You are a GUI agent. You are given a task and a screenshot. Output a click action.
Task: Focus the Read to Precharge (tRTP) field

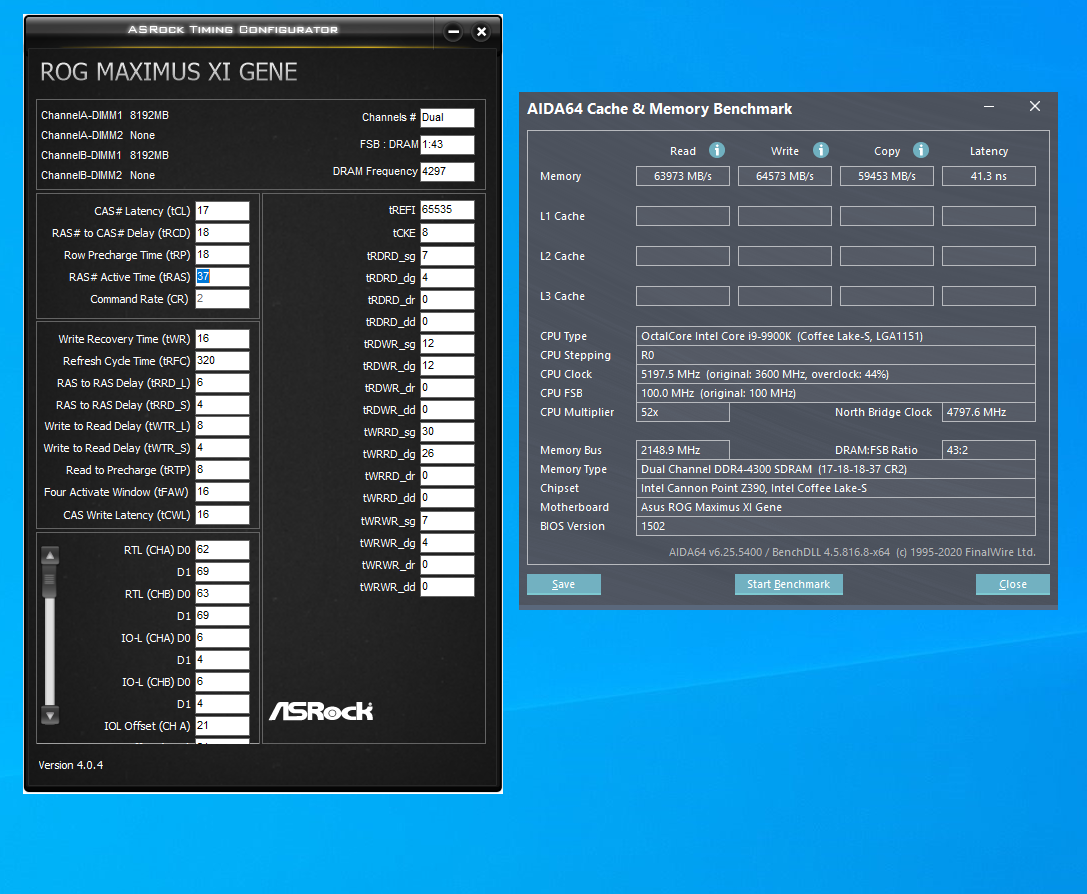(222, 470)
